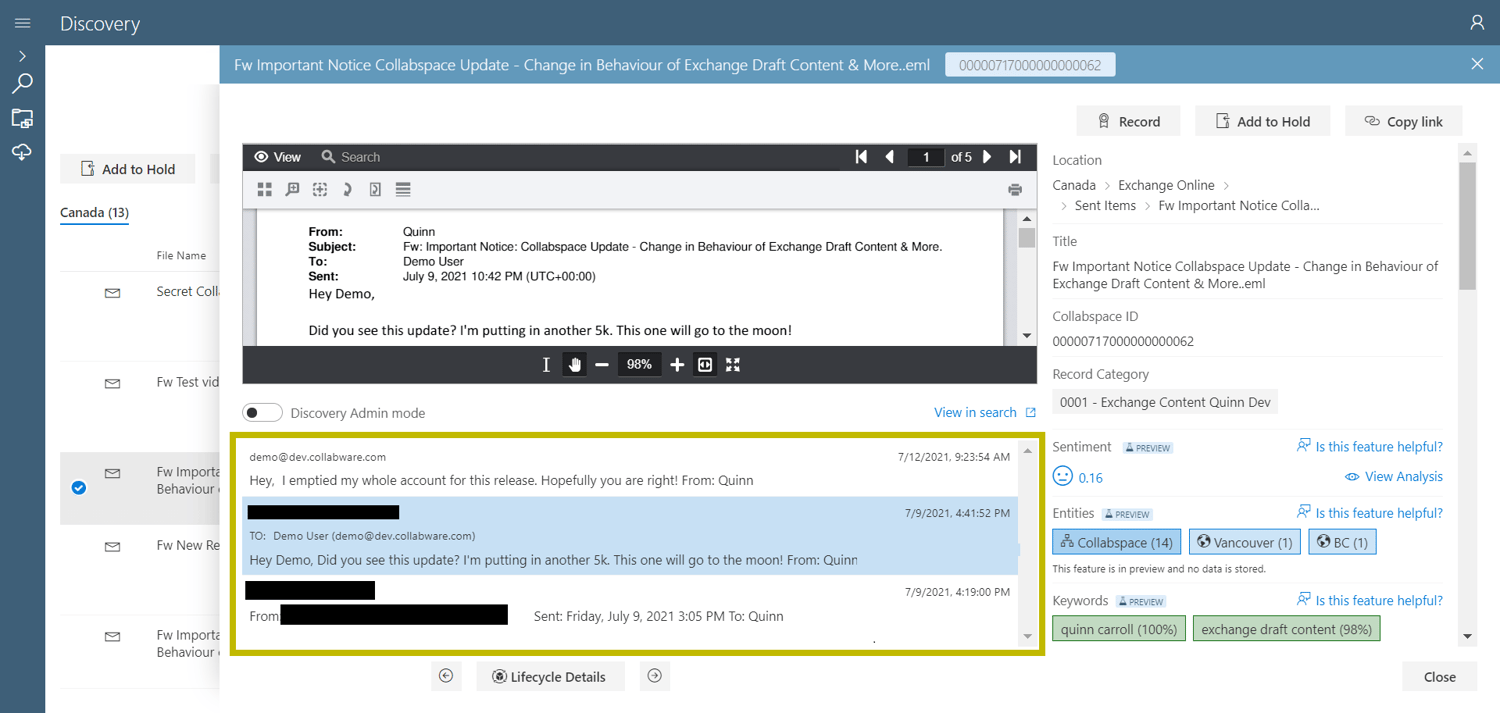Expand the hamburger navigation menu
The width and height of the screenshot is (1500, 713).
(x=22, y=22)
